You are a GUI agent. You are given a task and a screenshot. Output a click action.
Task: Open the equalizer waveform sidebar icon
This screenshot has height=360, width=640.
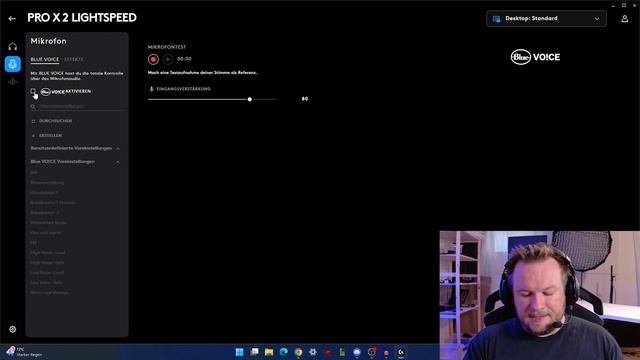pos(13,82)
